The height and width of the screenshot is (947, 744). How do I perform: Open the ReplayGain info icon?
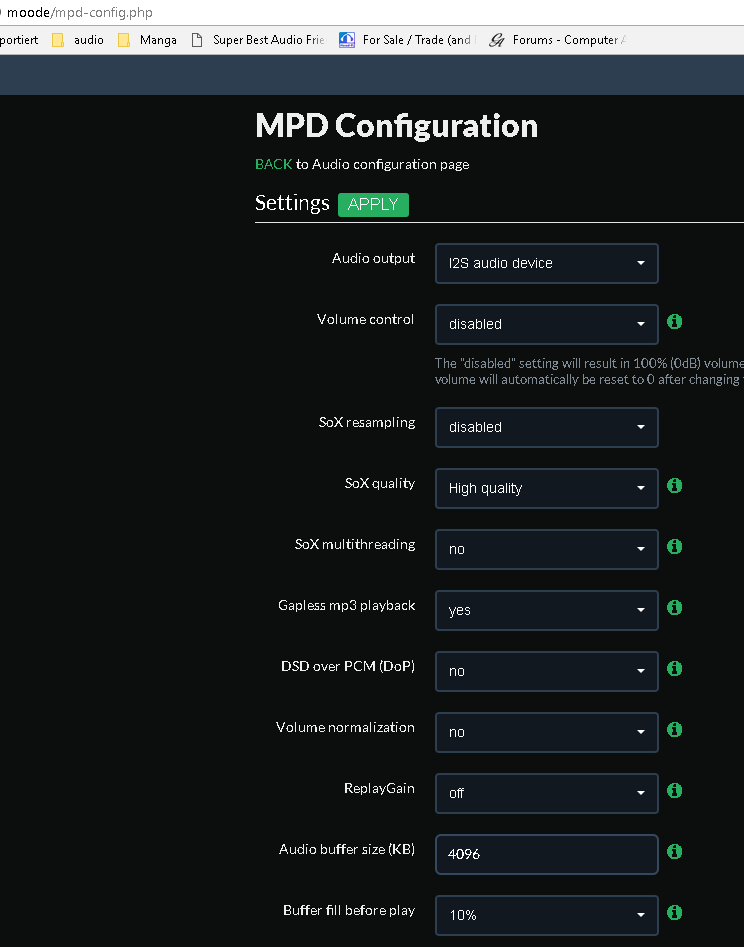click(x=674, y=790)
